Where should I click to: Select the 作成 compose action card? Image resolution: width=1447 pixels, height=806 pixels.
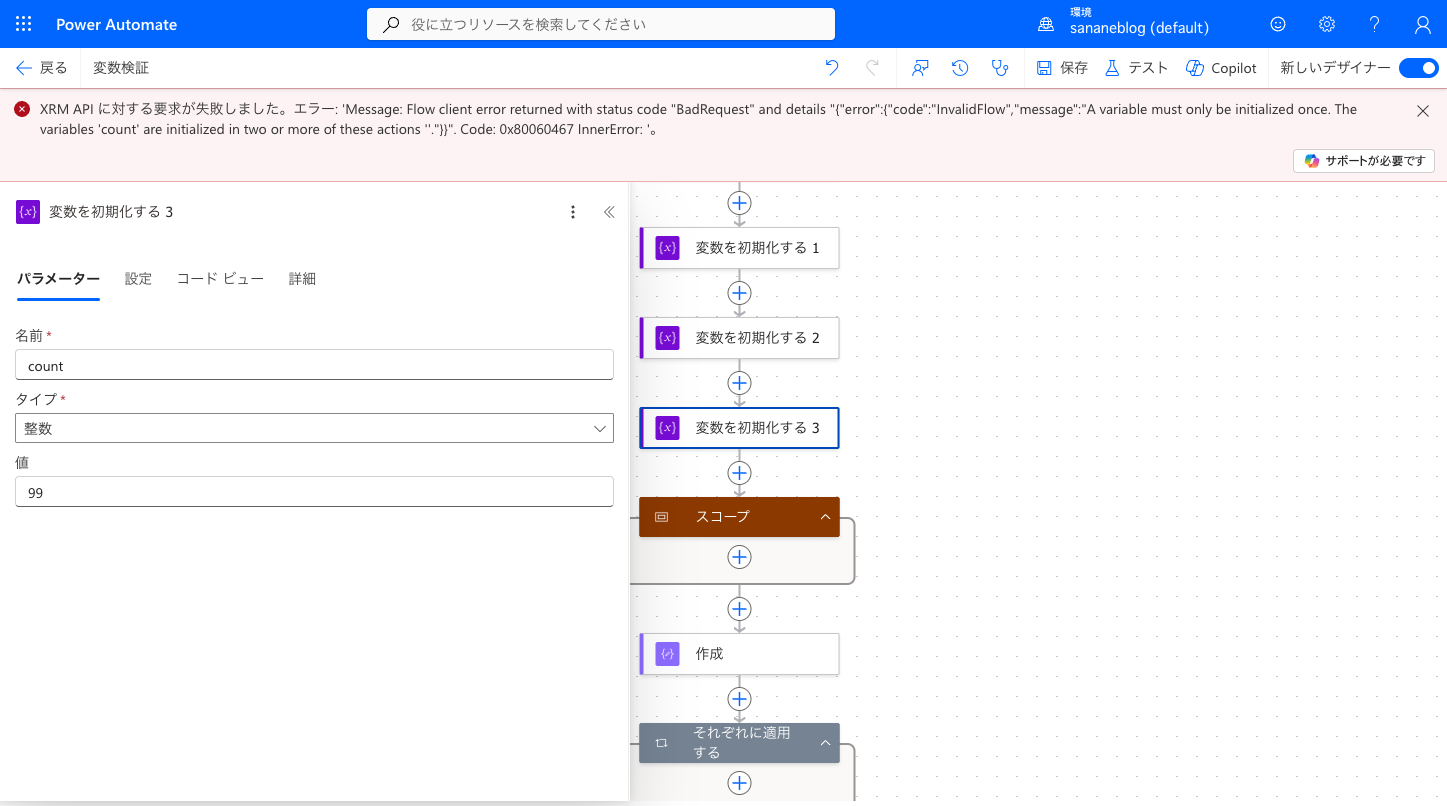coord(739,654)
